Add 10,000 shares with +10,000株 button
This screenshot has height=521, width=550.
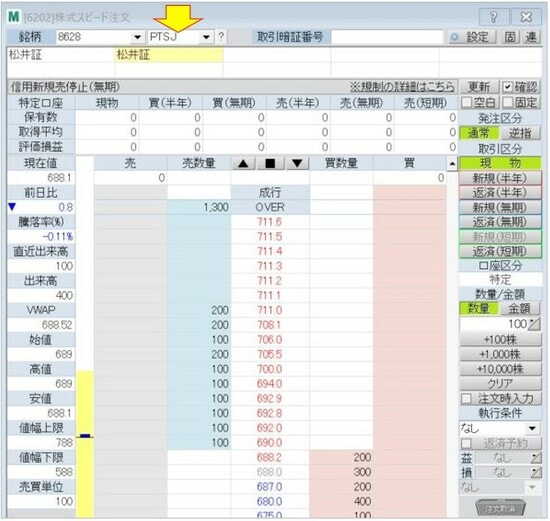[x=500, y=369]
